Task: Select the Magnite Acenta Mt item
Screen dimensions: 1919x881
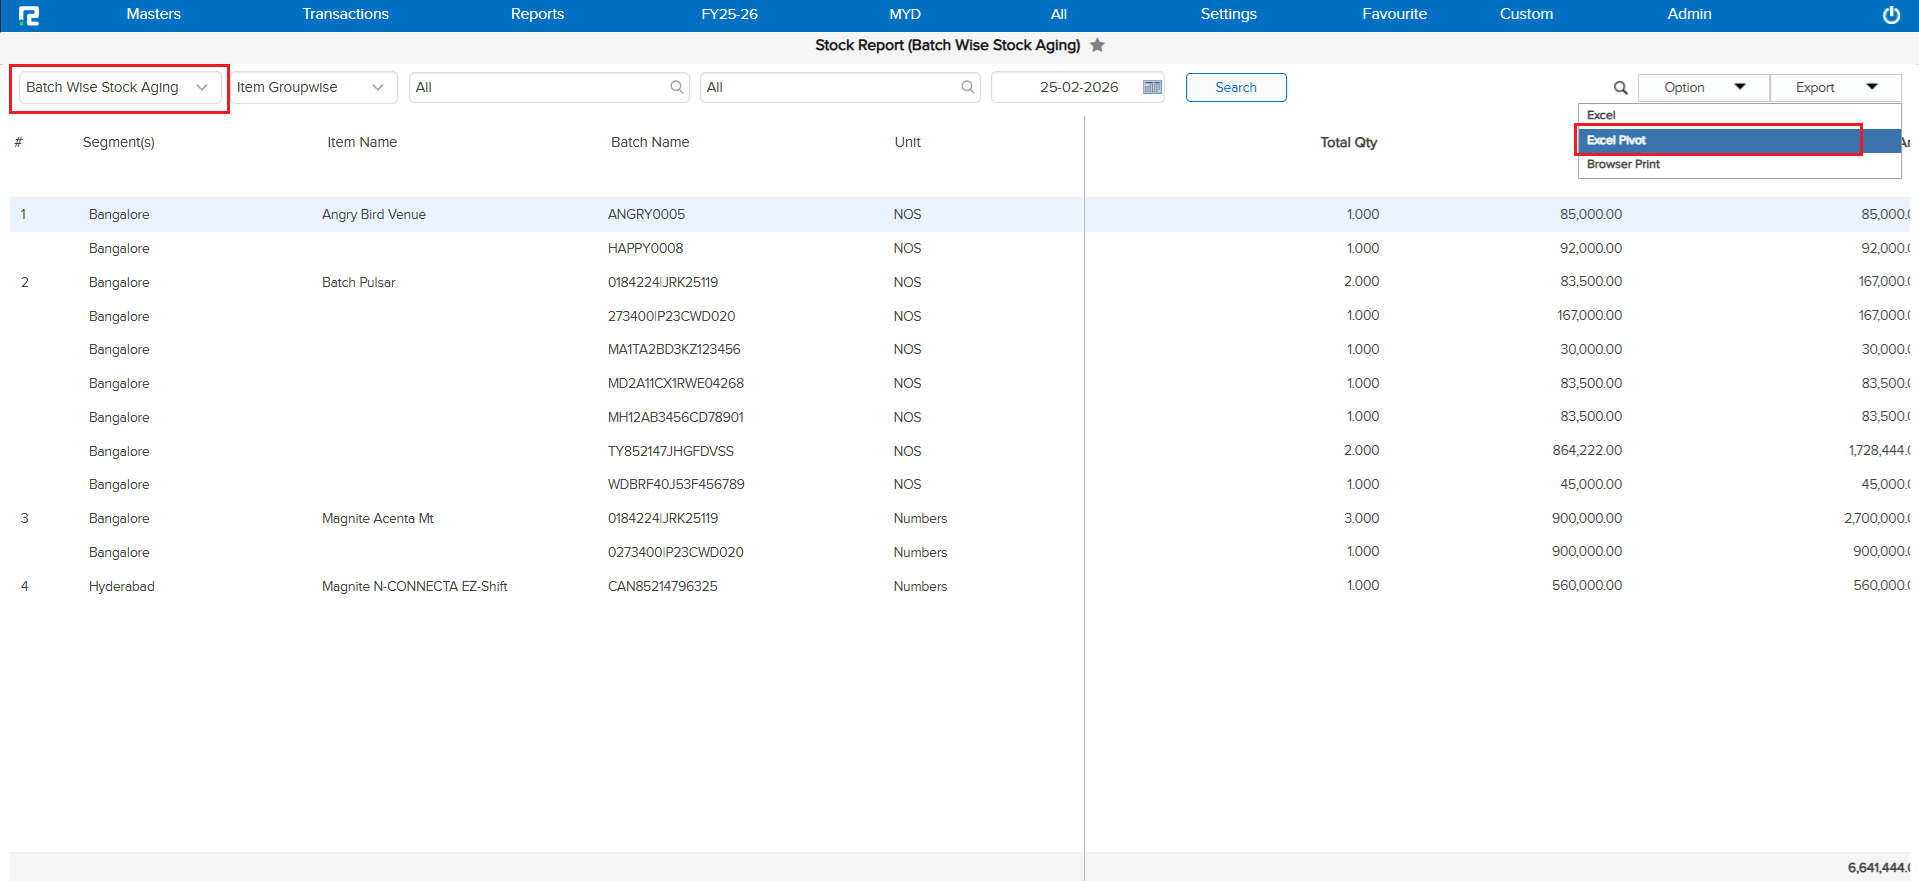Action: [378, 518]
